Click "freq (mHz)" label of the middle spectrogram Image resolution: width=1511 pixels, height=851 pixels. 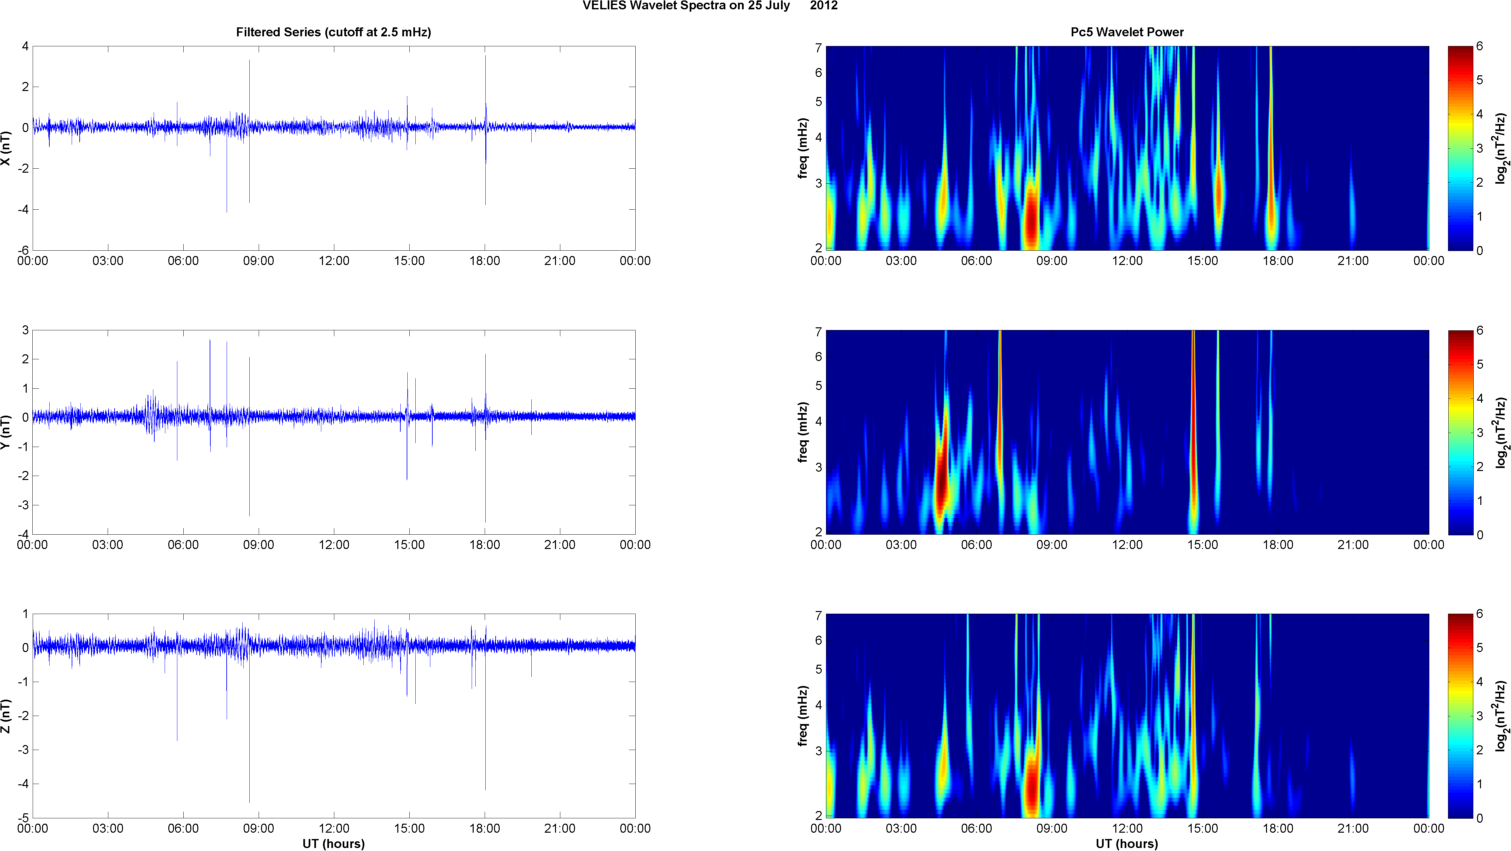[803, 432]
